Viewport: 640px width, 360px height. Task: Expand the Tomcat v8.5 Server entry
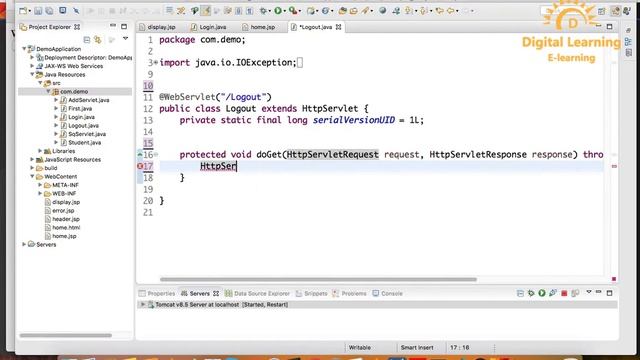coord(143,304)
